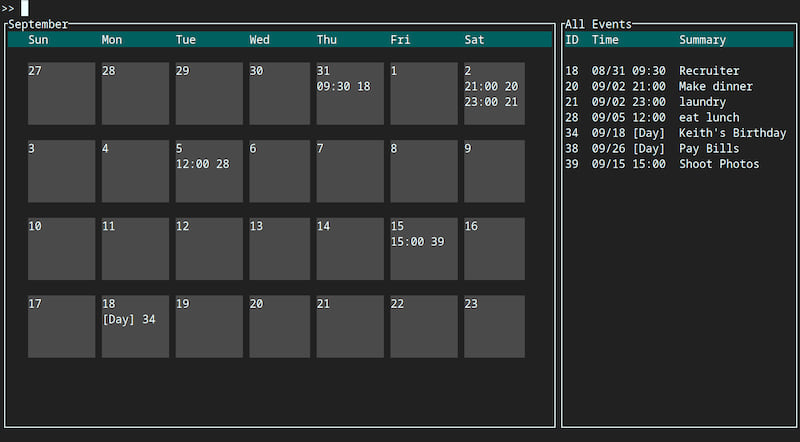Click the Thu column header
Viewport: 800px width, 442px height.
(327, 40)
